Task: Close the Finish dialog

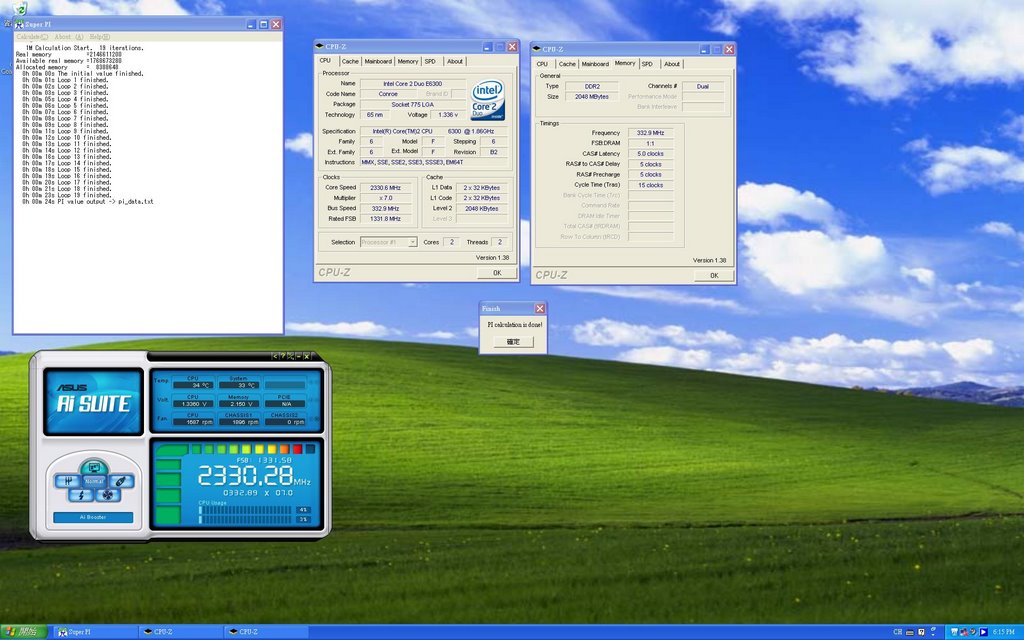Action: [539, 308]
